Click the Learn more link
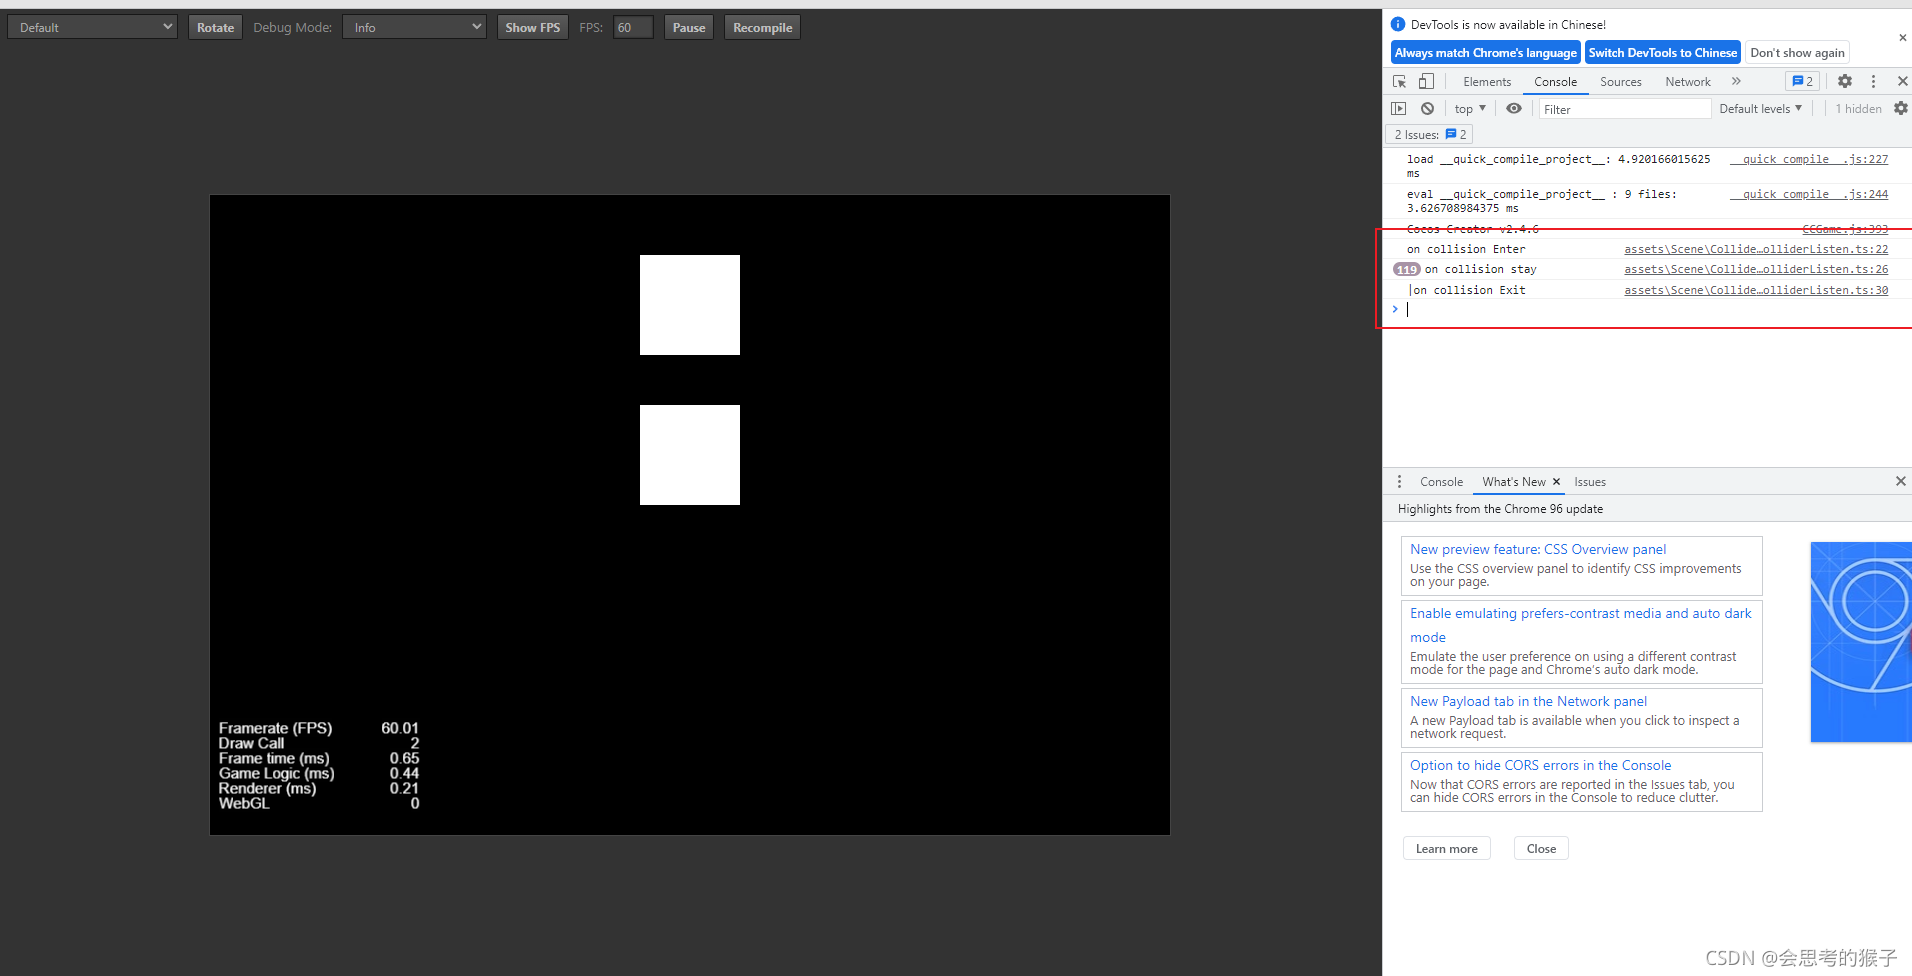This screenshot has height=976, width=1912. point(1446,847)
